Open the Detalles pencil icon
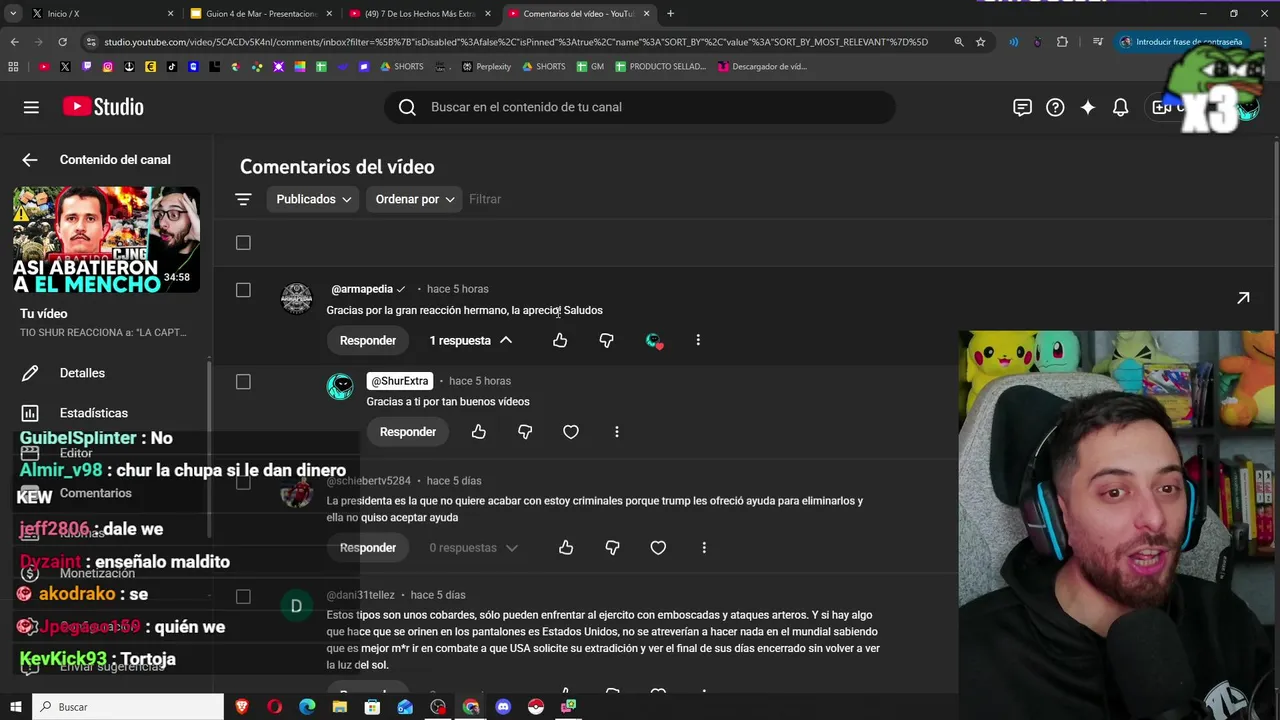Screen dimensions: 1280x720 (30, 373)
